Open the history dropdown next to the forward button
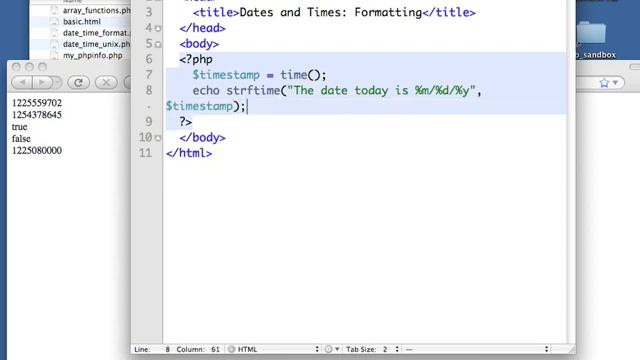The width and height of the screenshot is (640, 360). [x=57, y=82]
